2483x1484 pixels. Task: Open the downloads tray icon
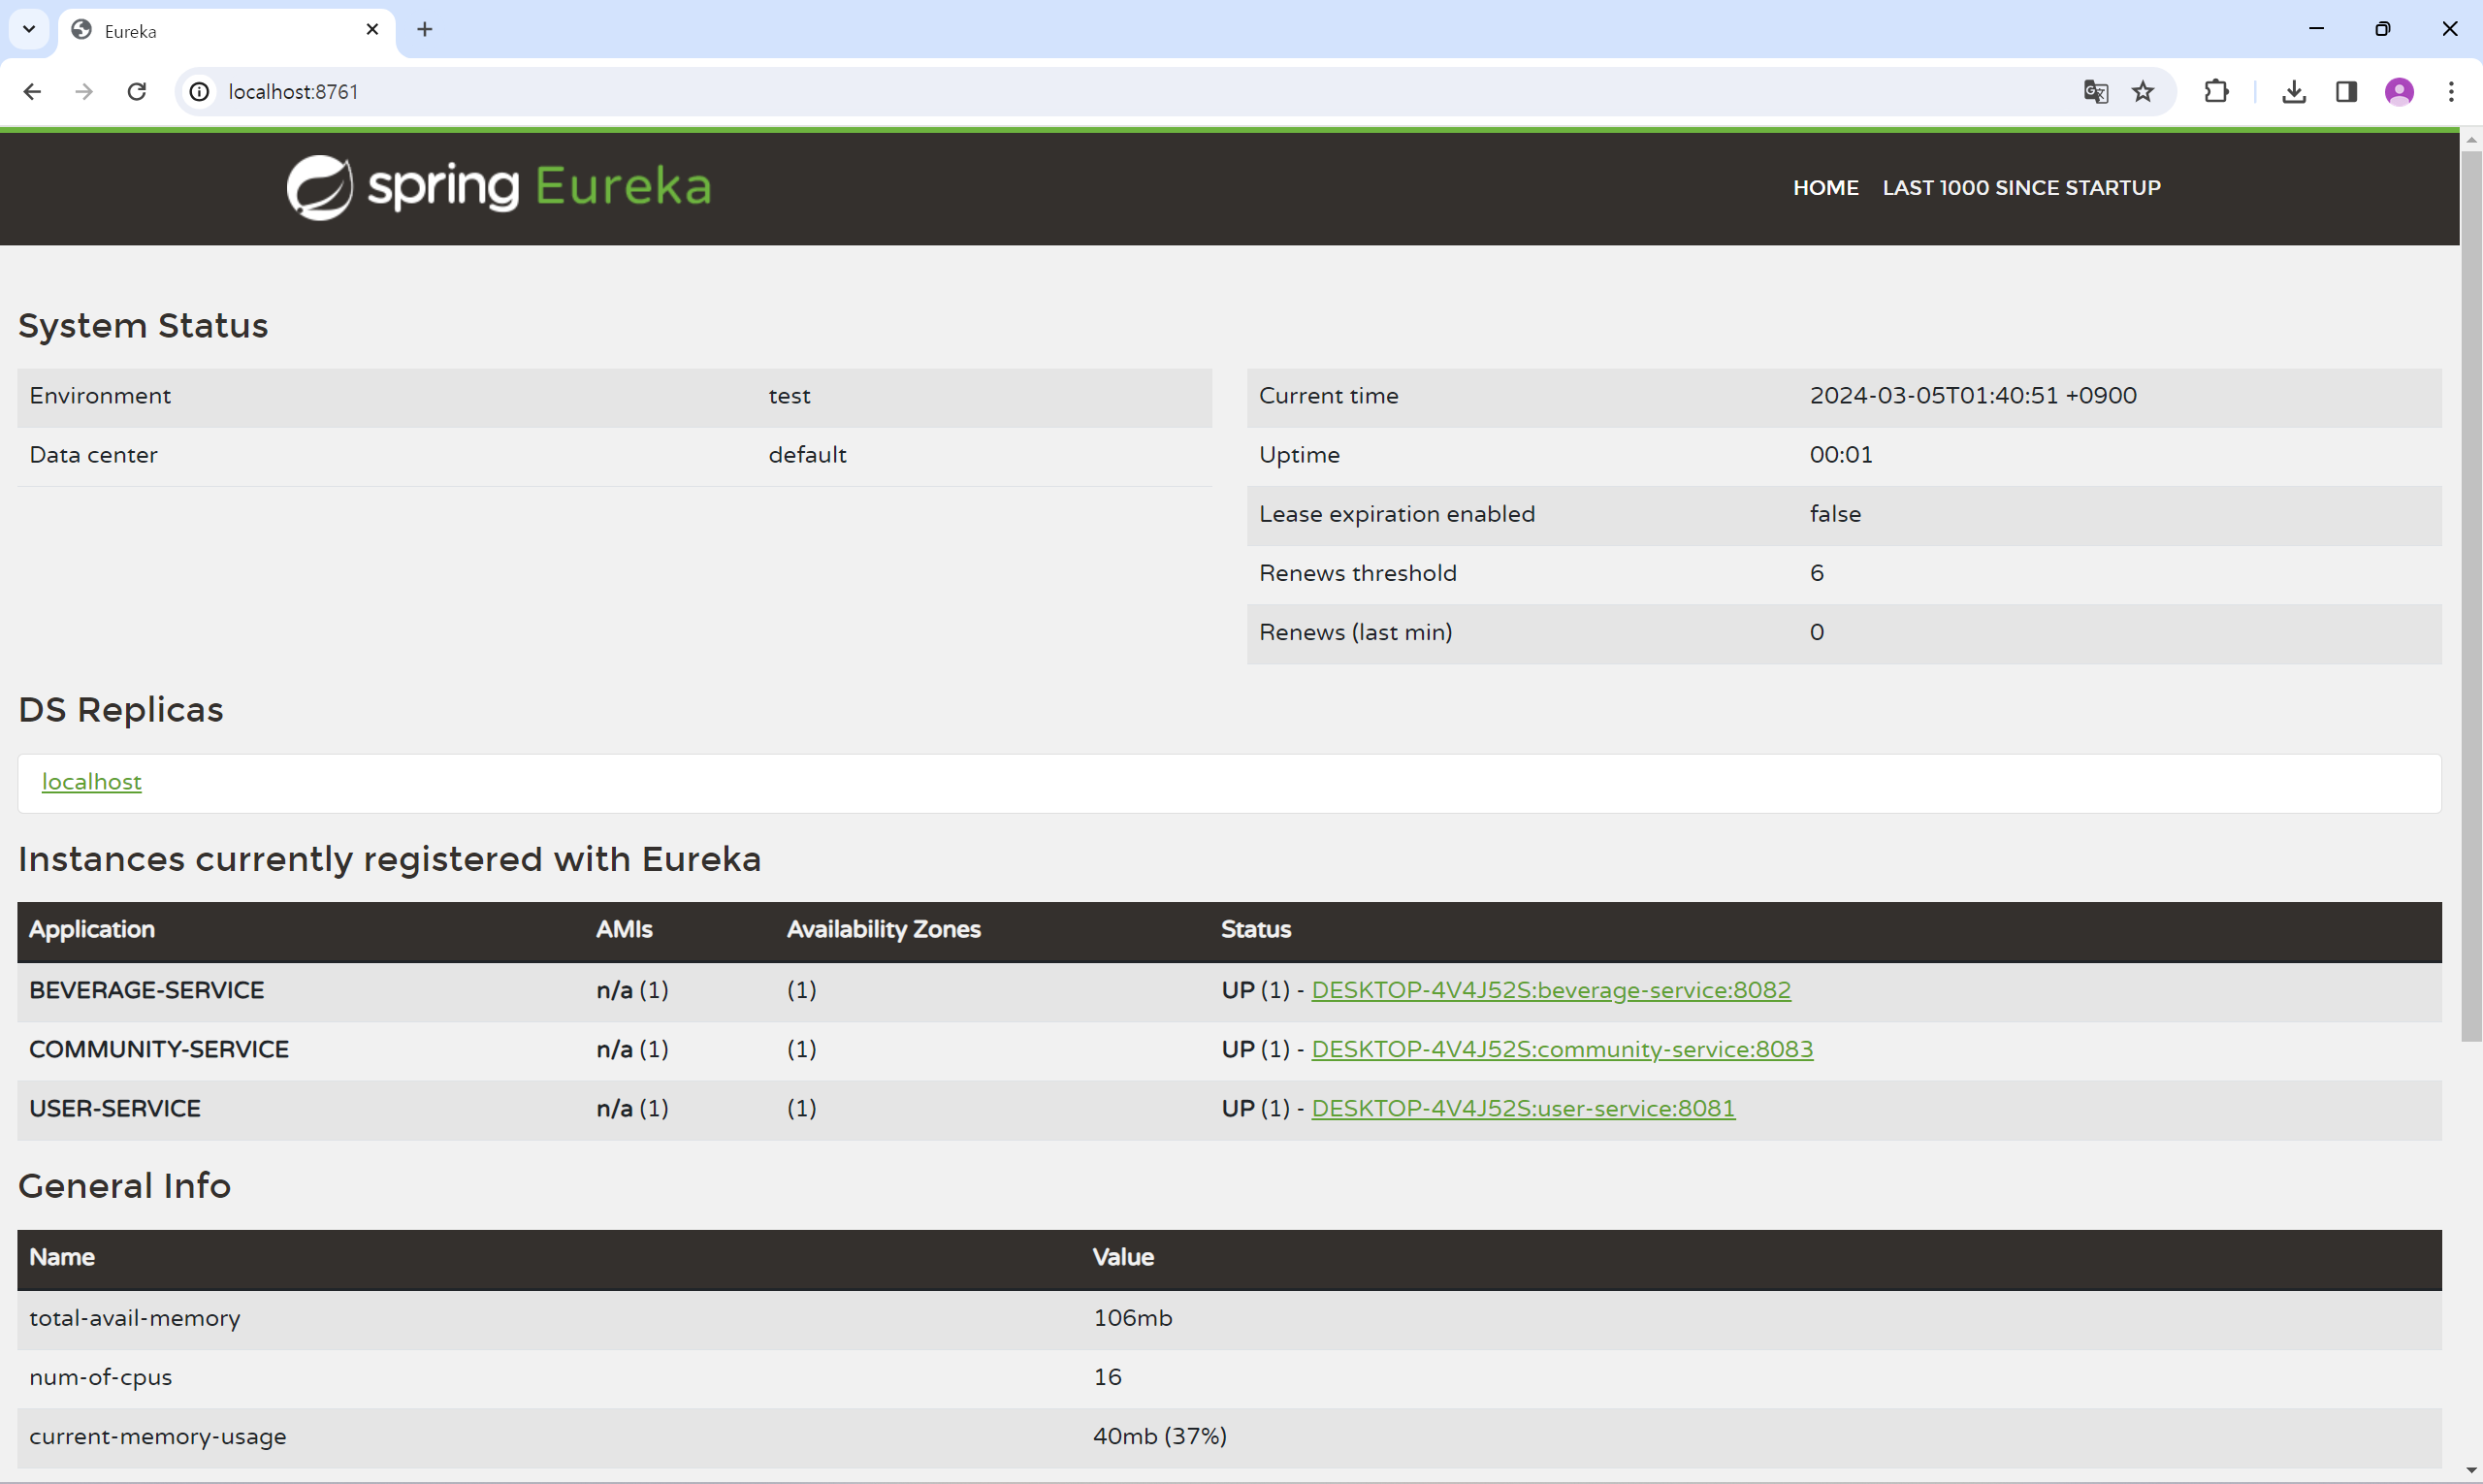point(2294,92)
